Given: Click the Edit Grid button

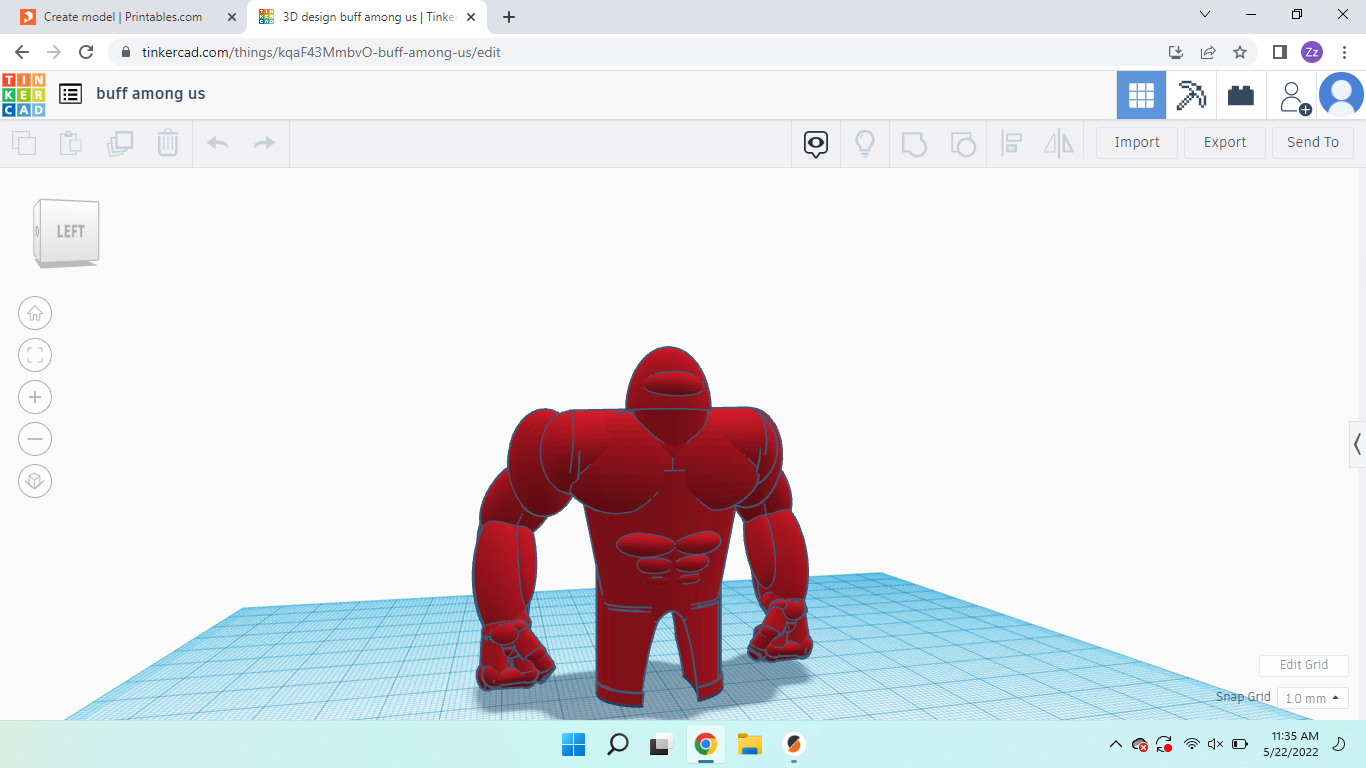Looking at the screenshot, I should coord(1303,665).
